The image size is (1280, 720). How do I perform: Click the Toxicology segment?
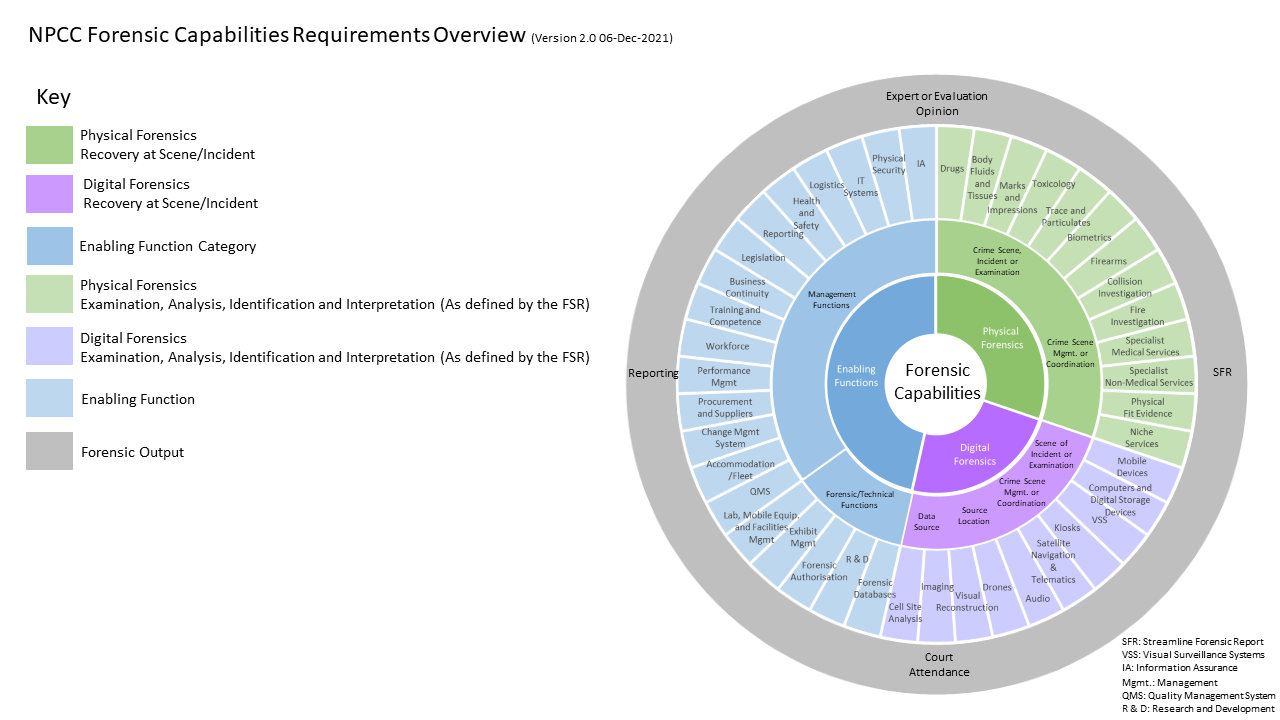point(1053,184)
